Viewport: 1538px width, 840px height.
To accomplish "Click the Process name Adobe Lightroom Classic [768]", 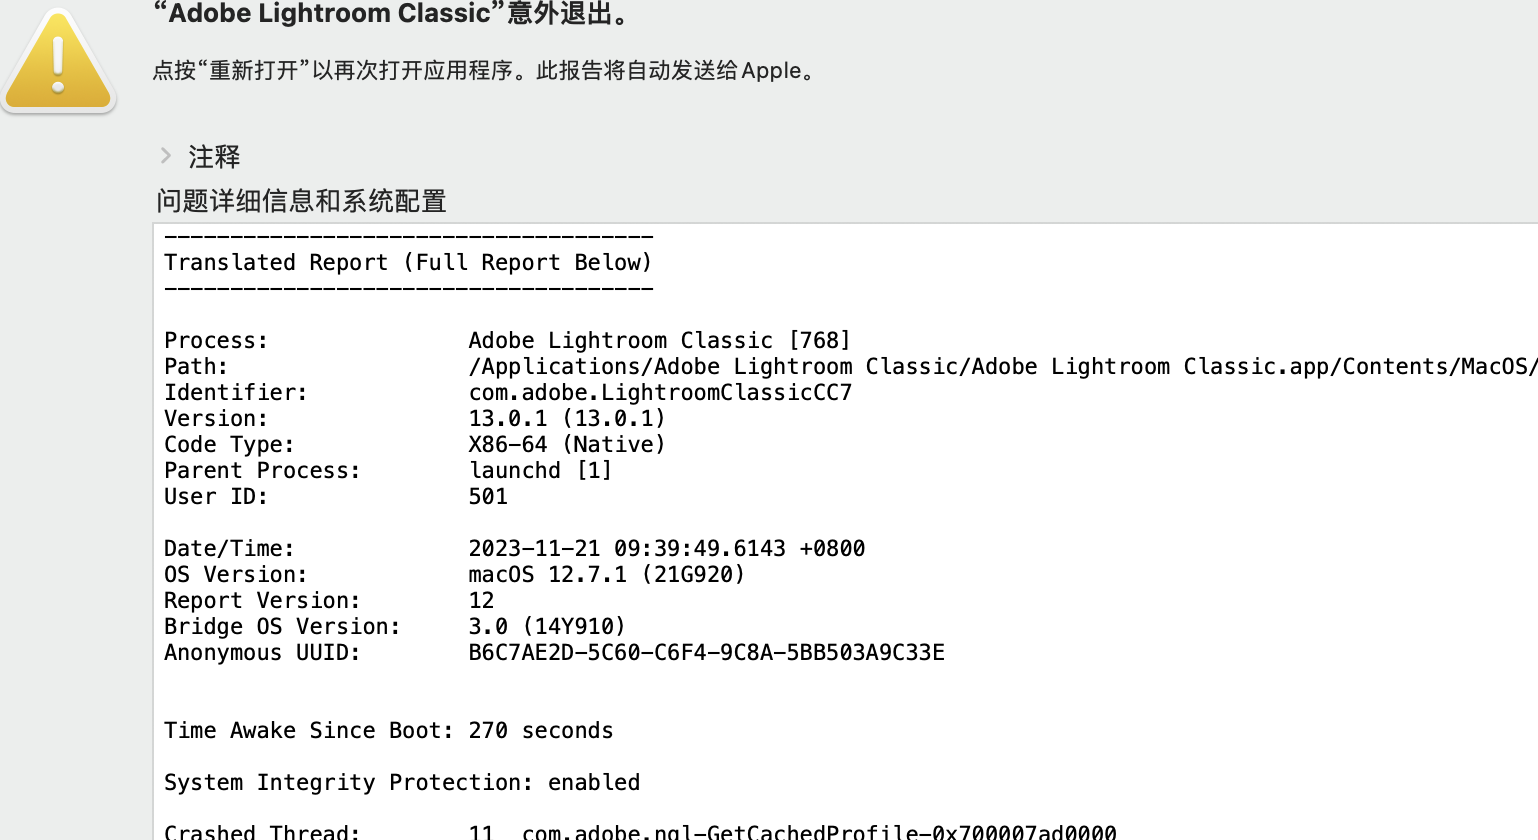I will pyautogui.click(x=659, y=341).
